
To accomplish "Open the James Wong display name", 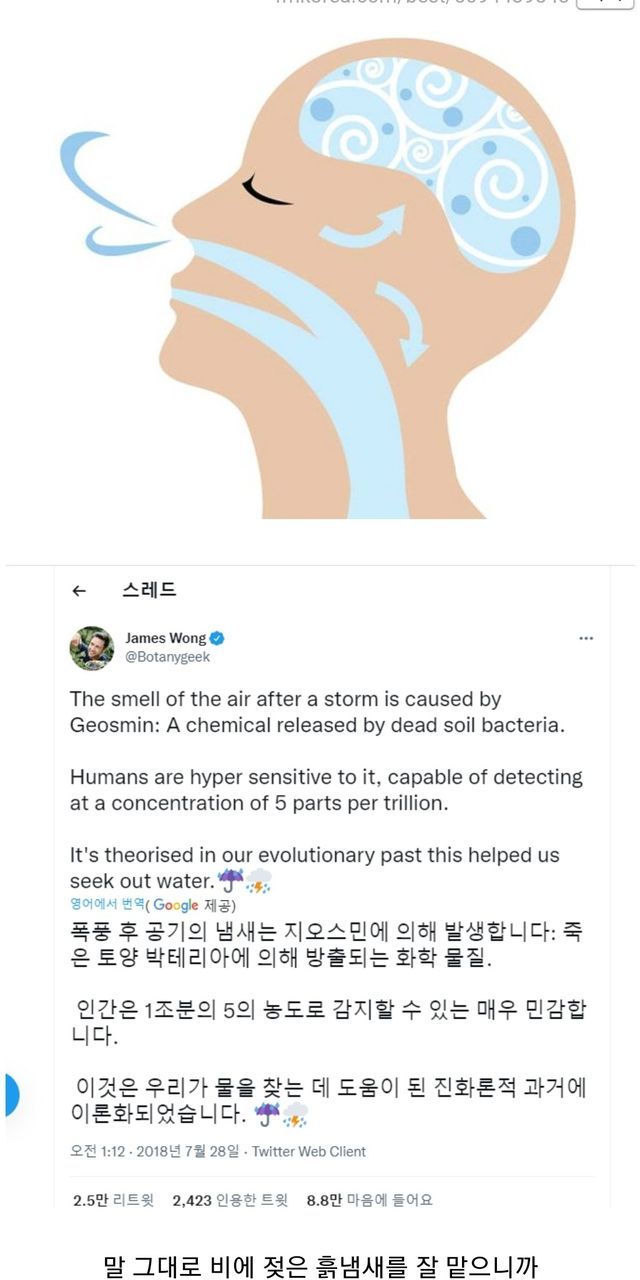I will pyautogui.click(x=165, y=638).
